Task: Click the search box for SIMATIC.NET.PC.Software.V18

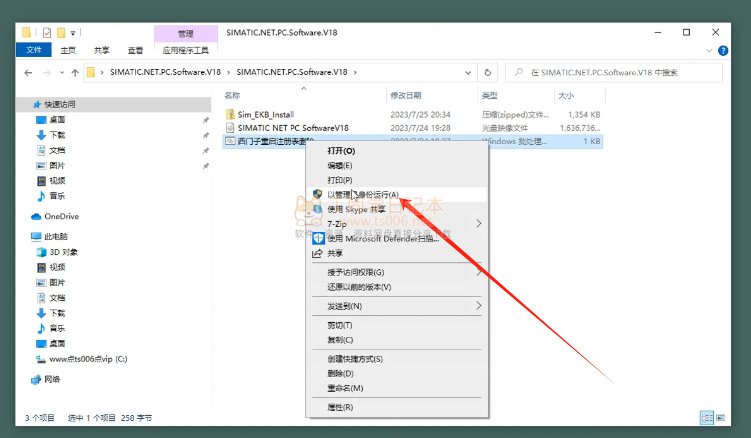Action: [614, 72]
